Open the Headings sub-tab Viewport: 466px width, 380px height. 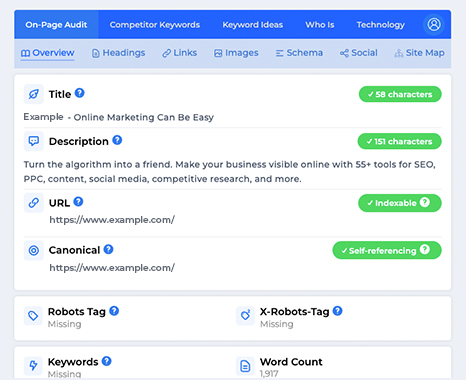[118, 53]
